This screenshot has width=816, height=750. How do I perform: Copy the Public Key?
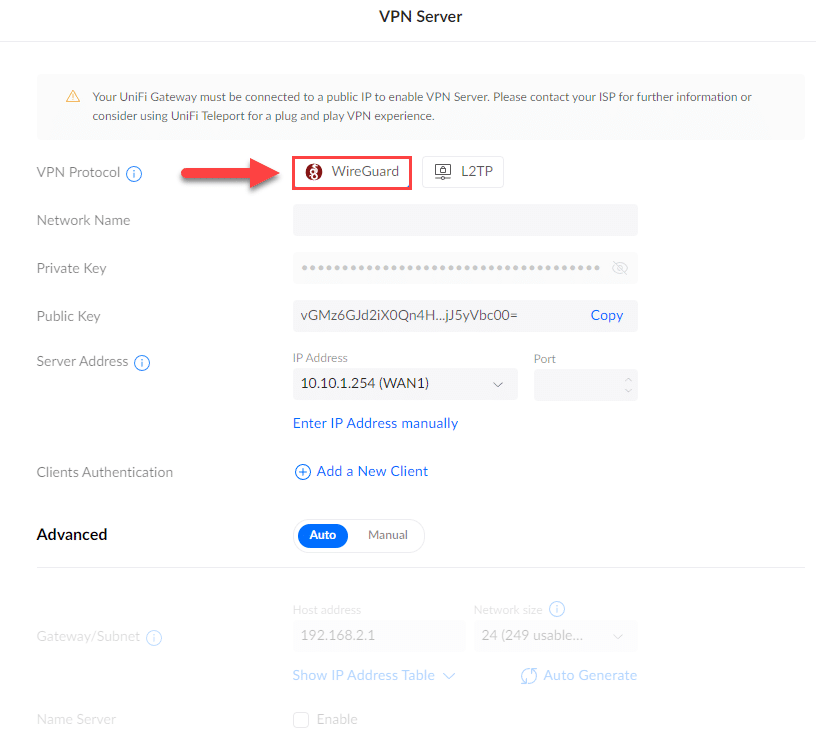click(x=606, y=315)
